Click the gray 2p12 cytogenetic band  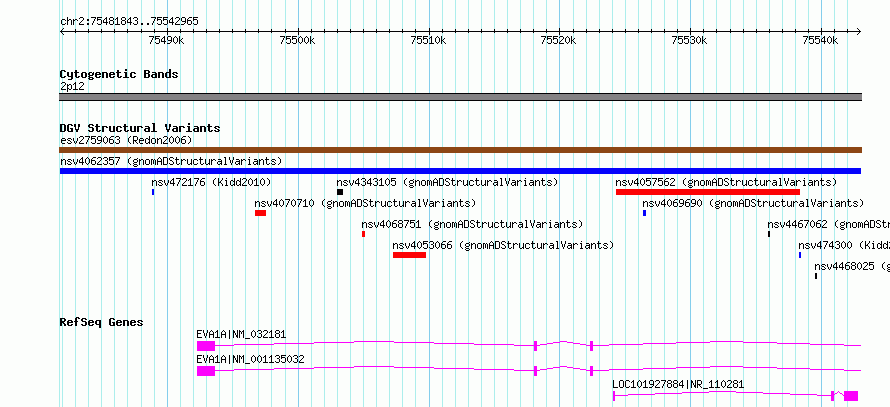(460, 97)
